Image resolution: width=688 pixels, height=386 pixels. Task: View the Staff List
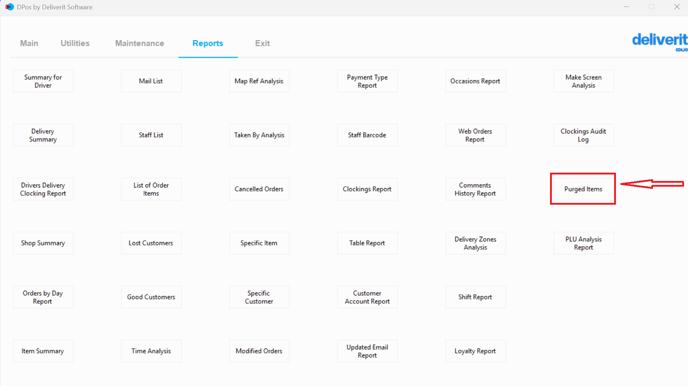[151, 135]
